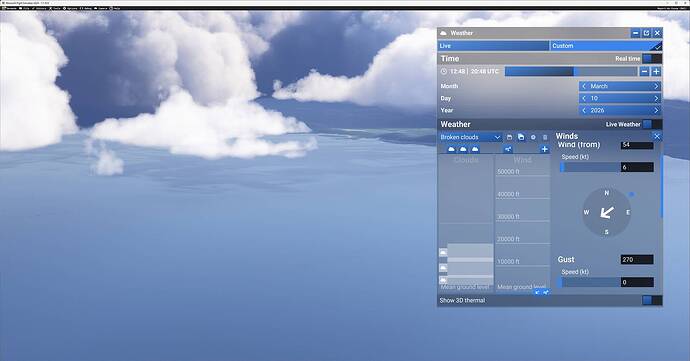Go to previous day from 10

[584, 98]
